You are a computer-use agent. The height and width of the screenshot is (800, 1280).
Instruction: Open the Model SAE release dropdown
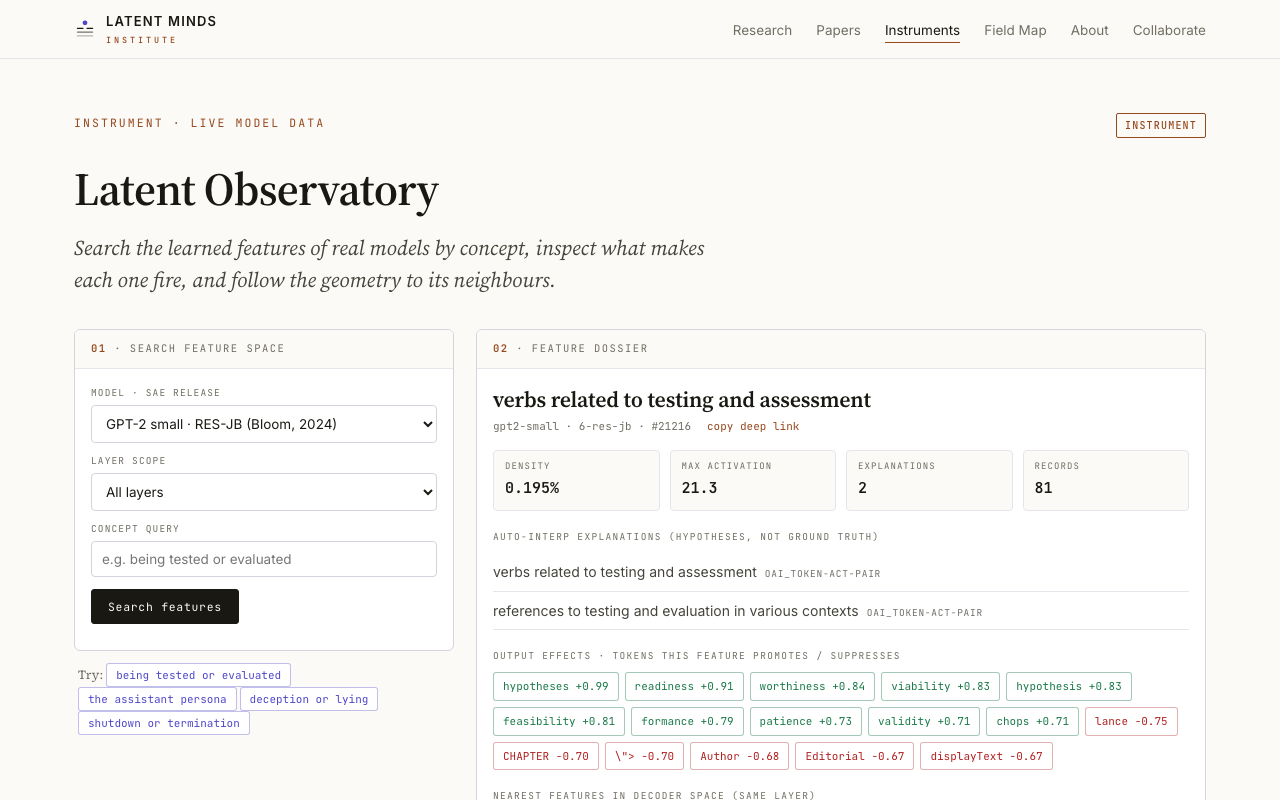[x=264, y=424]
